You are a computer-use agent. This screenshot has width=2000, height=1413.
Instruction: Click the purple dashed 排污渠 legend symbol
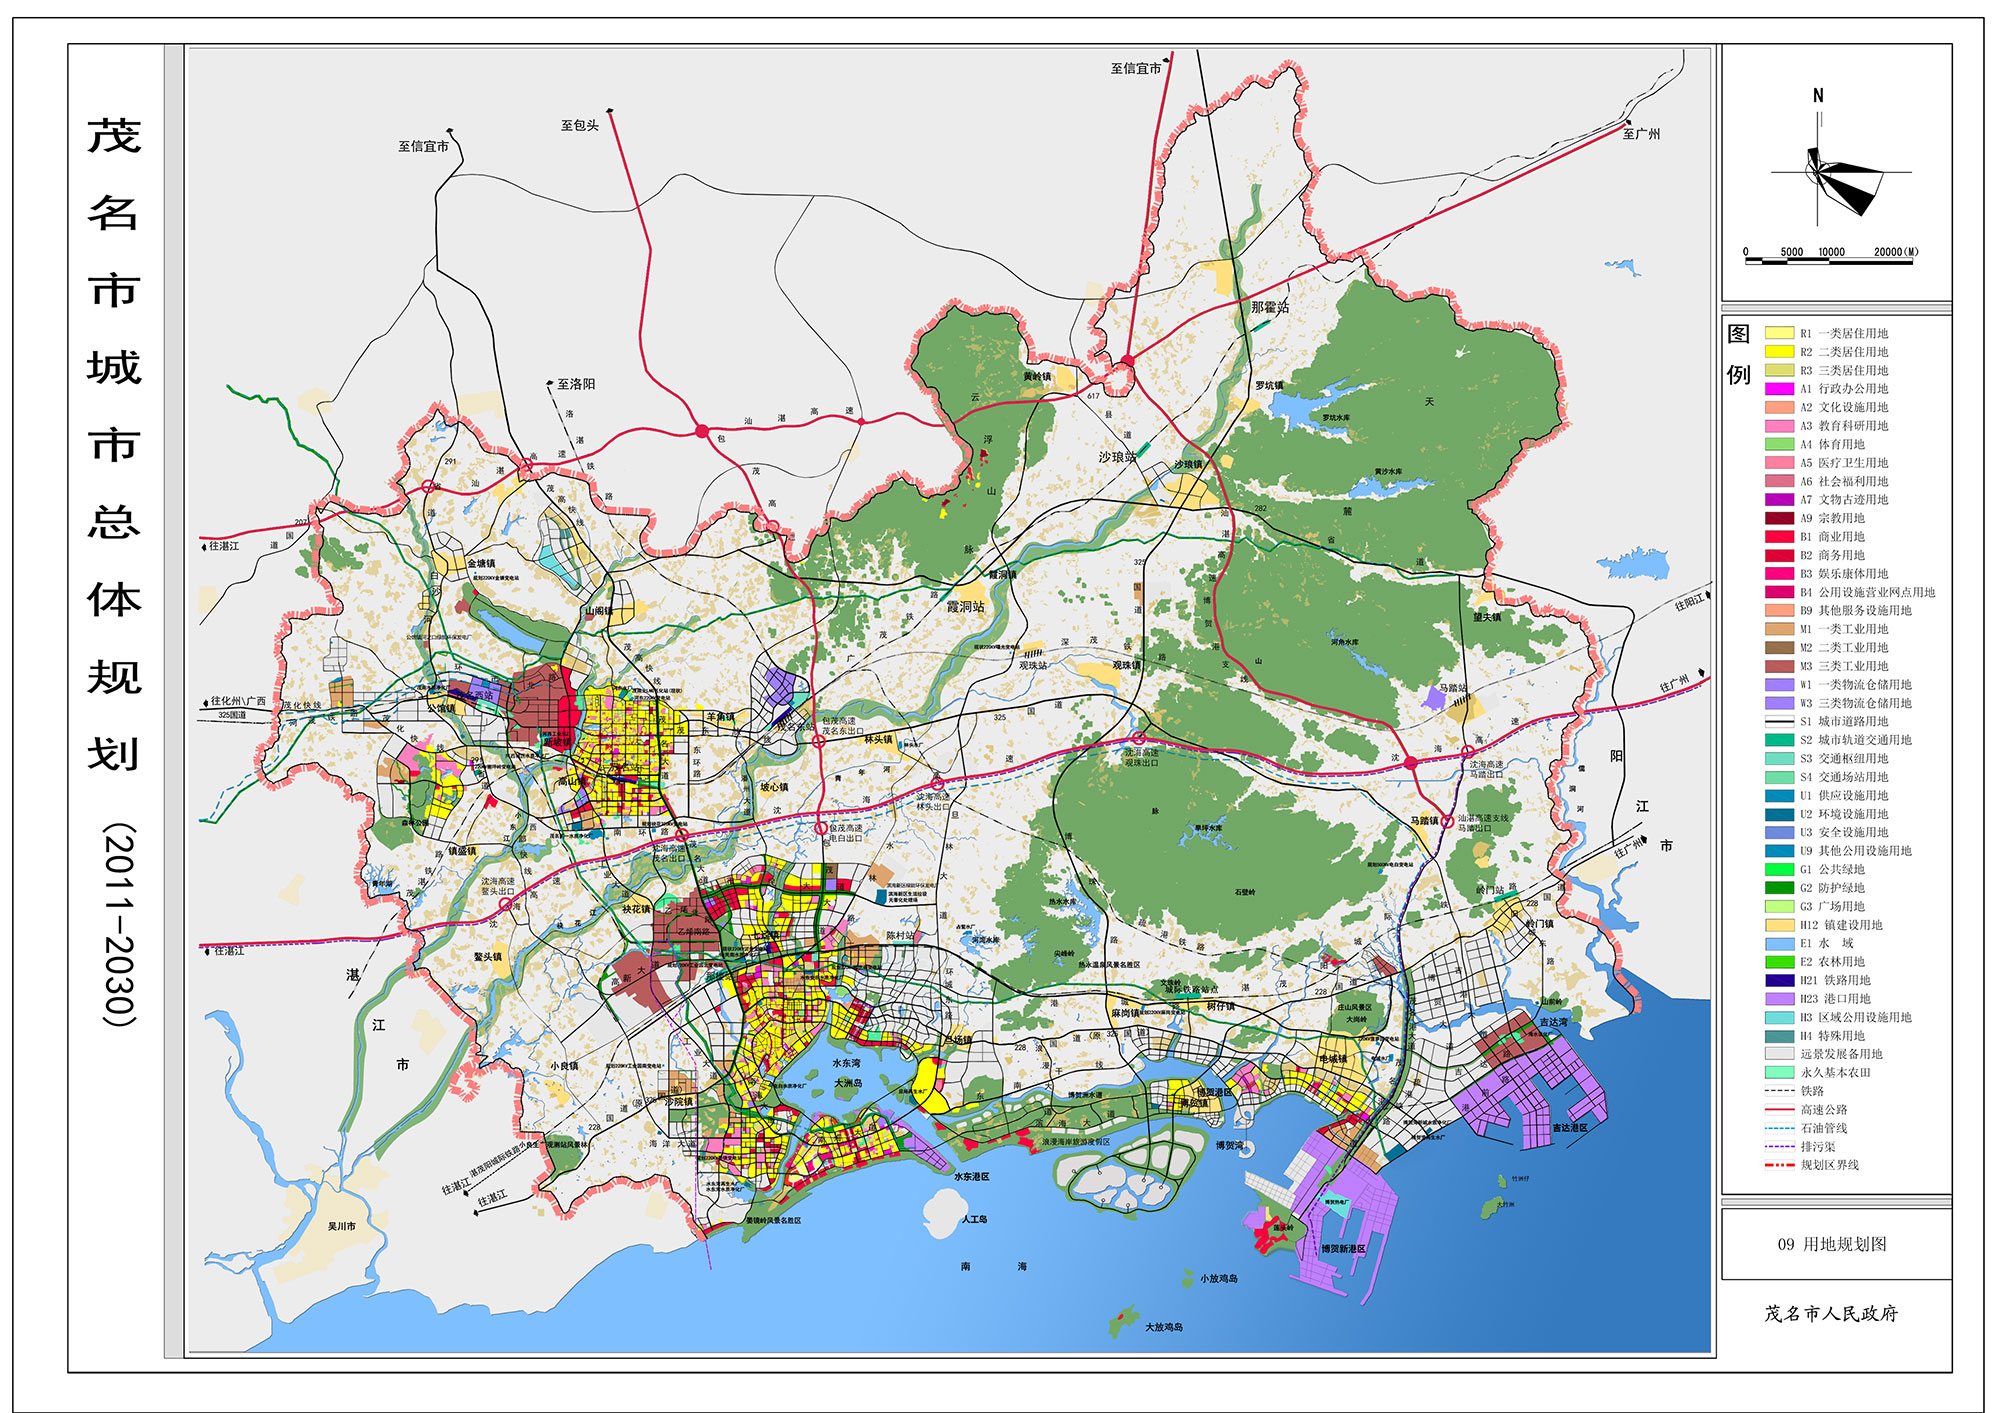click(x=1779, y=1147)
